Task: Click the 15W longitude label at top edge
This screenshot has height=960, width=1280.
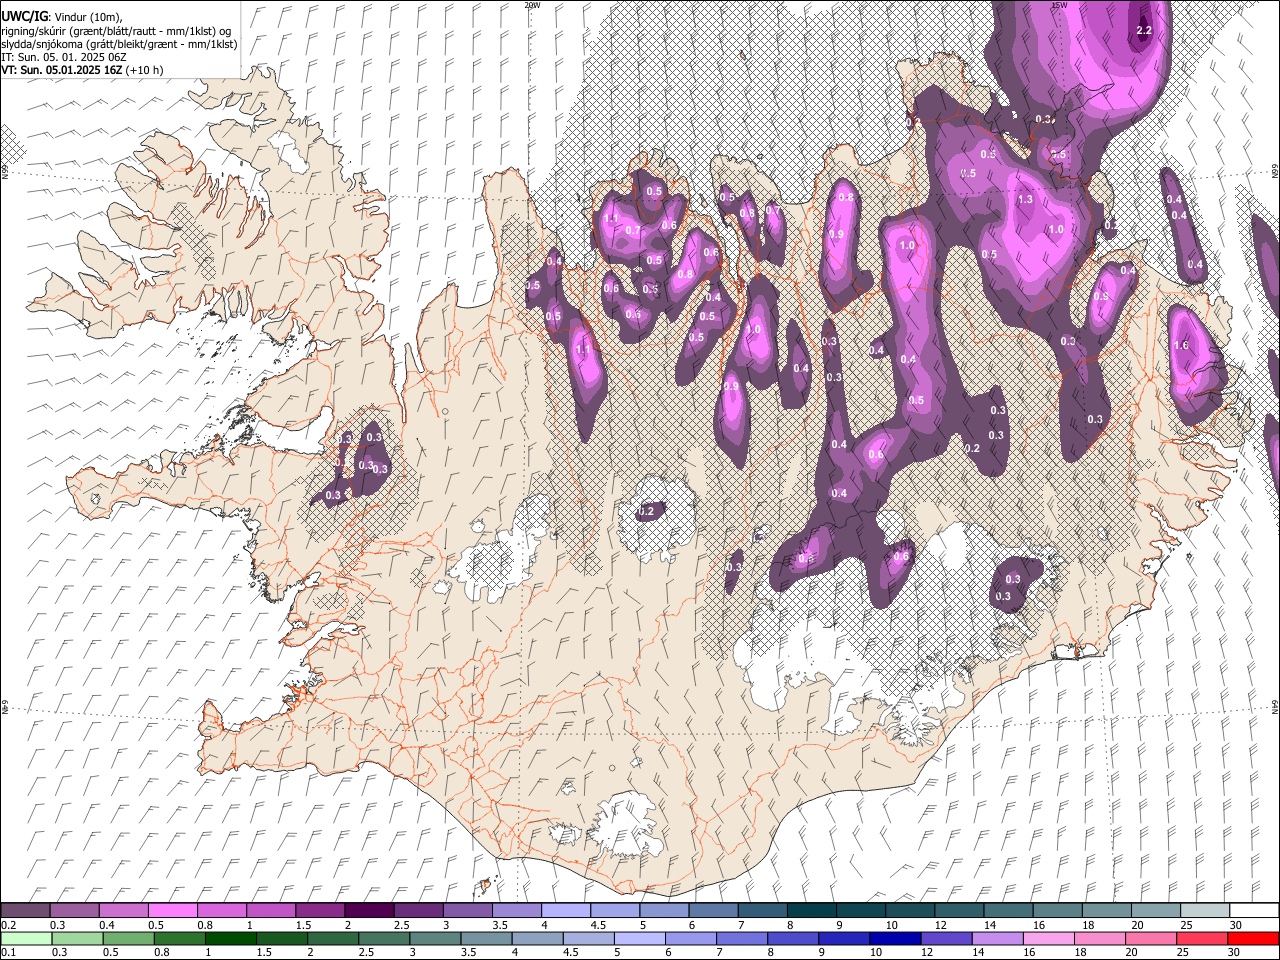Action: pos(1059,5)
